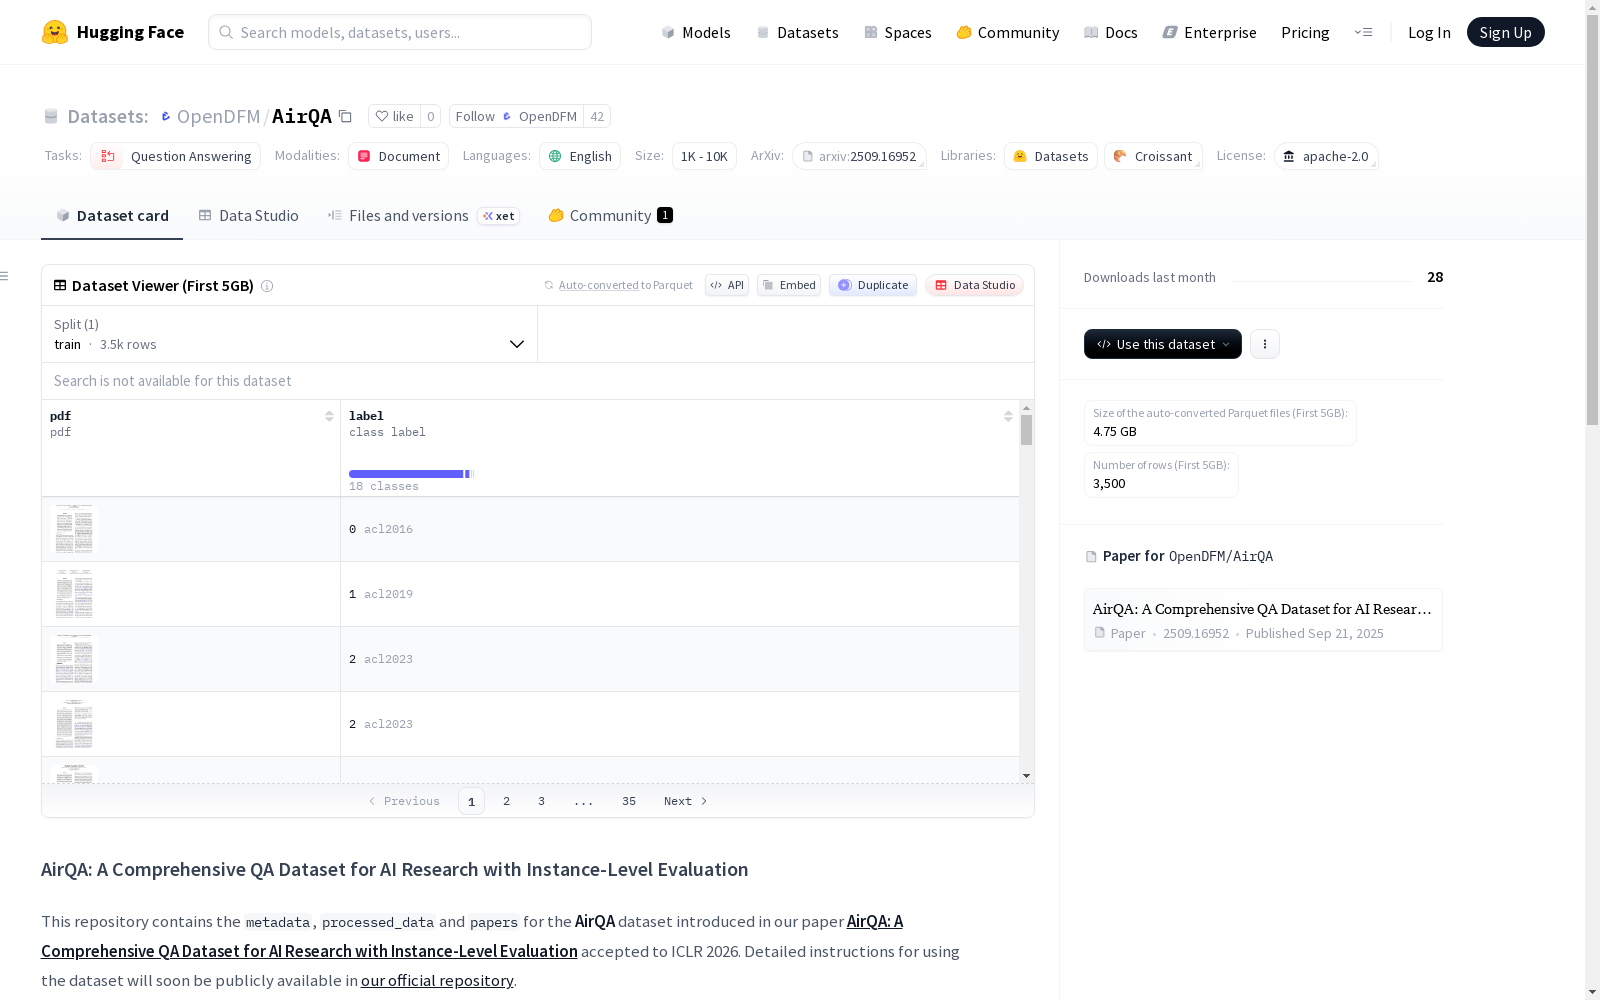Open the Pricing page

tap(1305, 32)
